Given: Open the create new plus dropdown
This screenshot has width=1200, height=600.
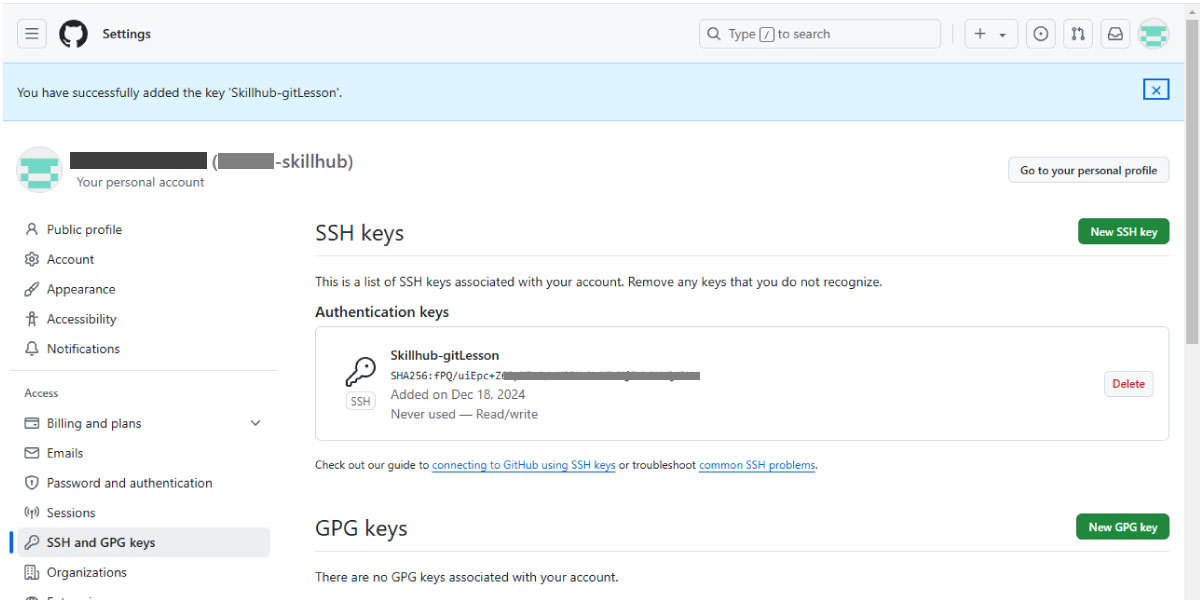Looking at the screenshot, I should [991, 34].
